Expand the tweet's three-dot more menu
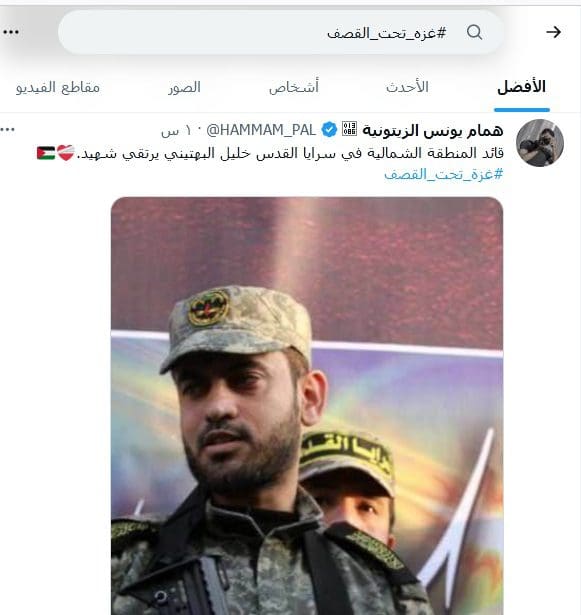Viewport: 581px width, 615px height. coord(7,129)
